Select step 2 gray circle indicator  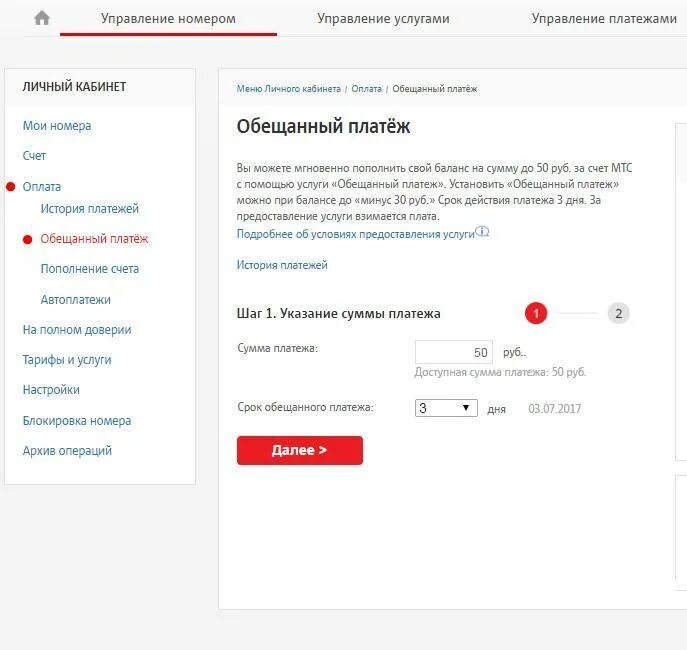618,314
